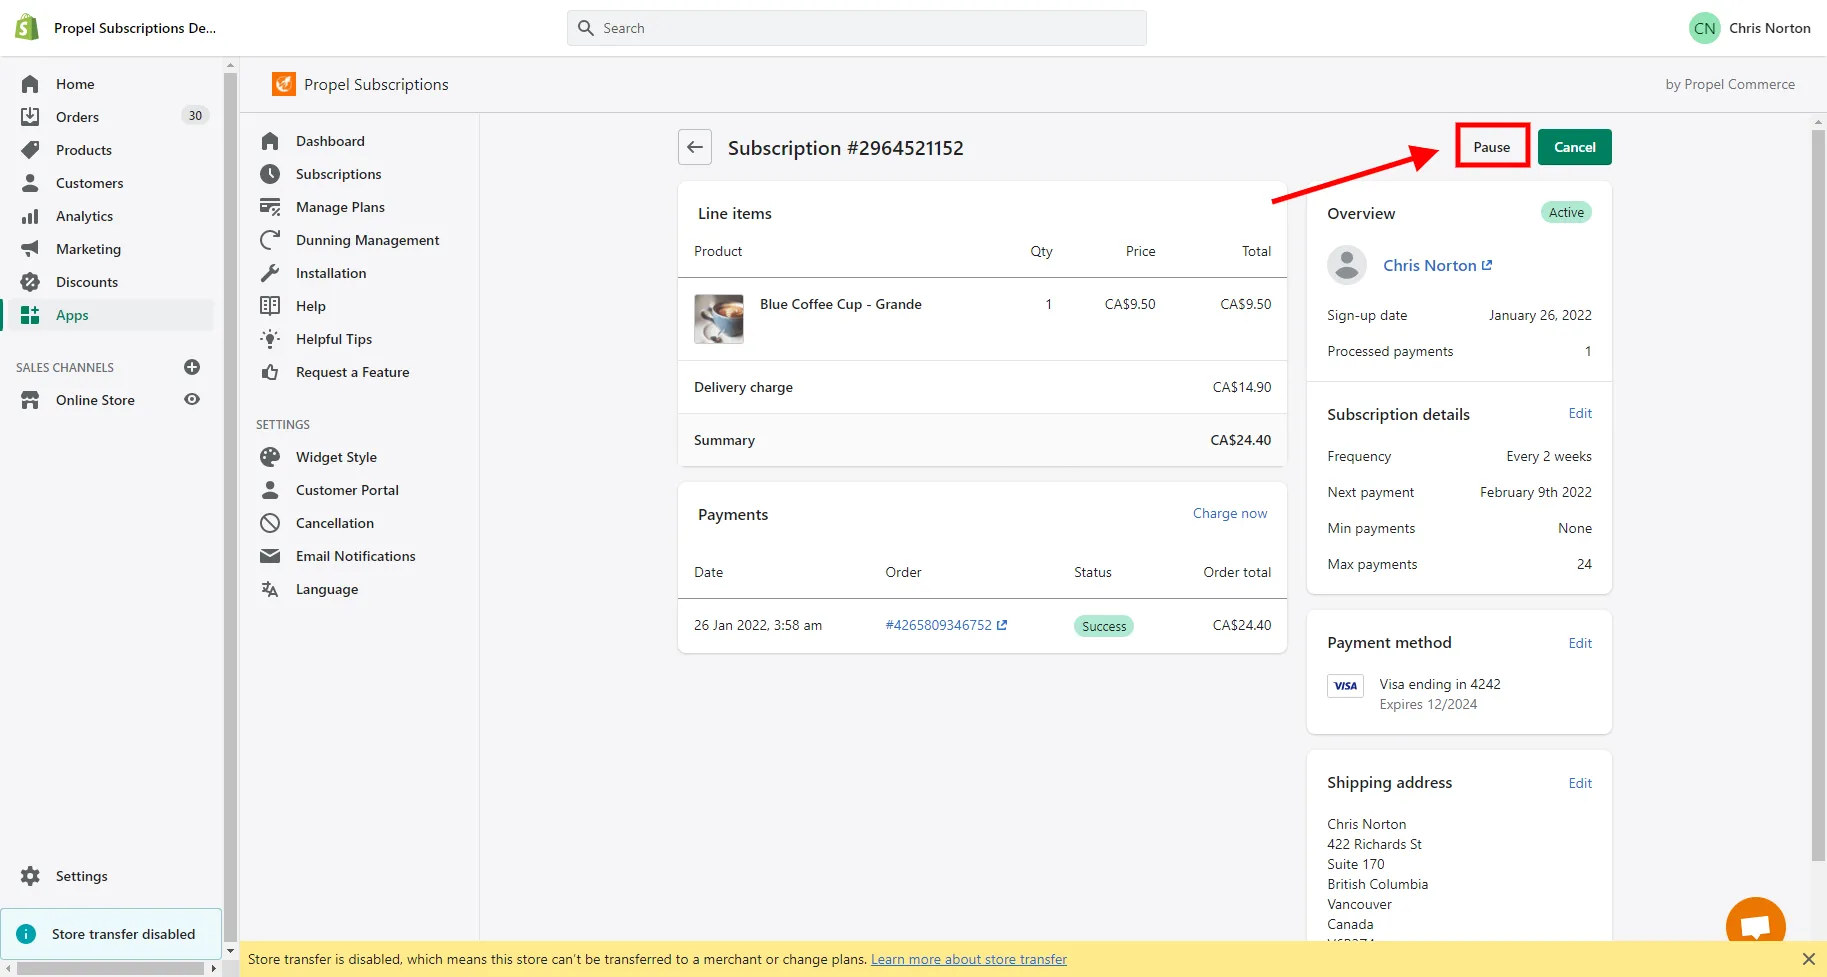
Task: Click the Help book icon
Action: [x=270, y=306]
